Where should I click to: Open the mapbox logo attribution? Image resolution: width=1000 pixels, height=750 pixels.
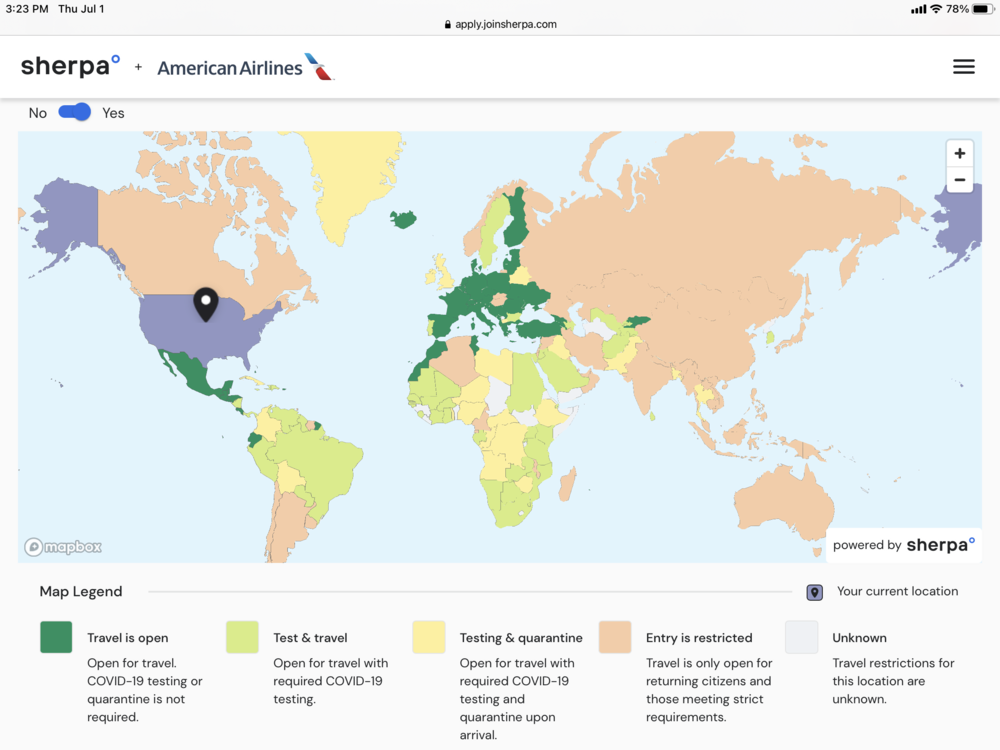63,547
